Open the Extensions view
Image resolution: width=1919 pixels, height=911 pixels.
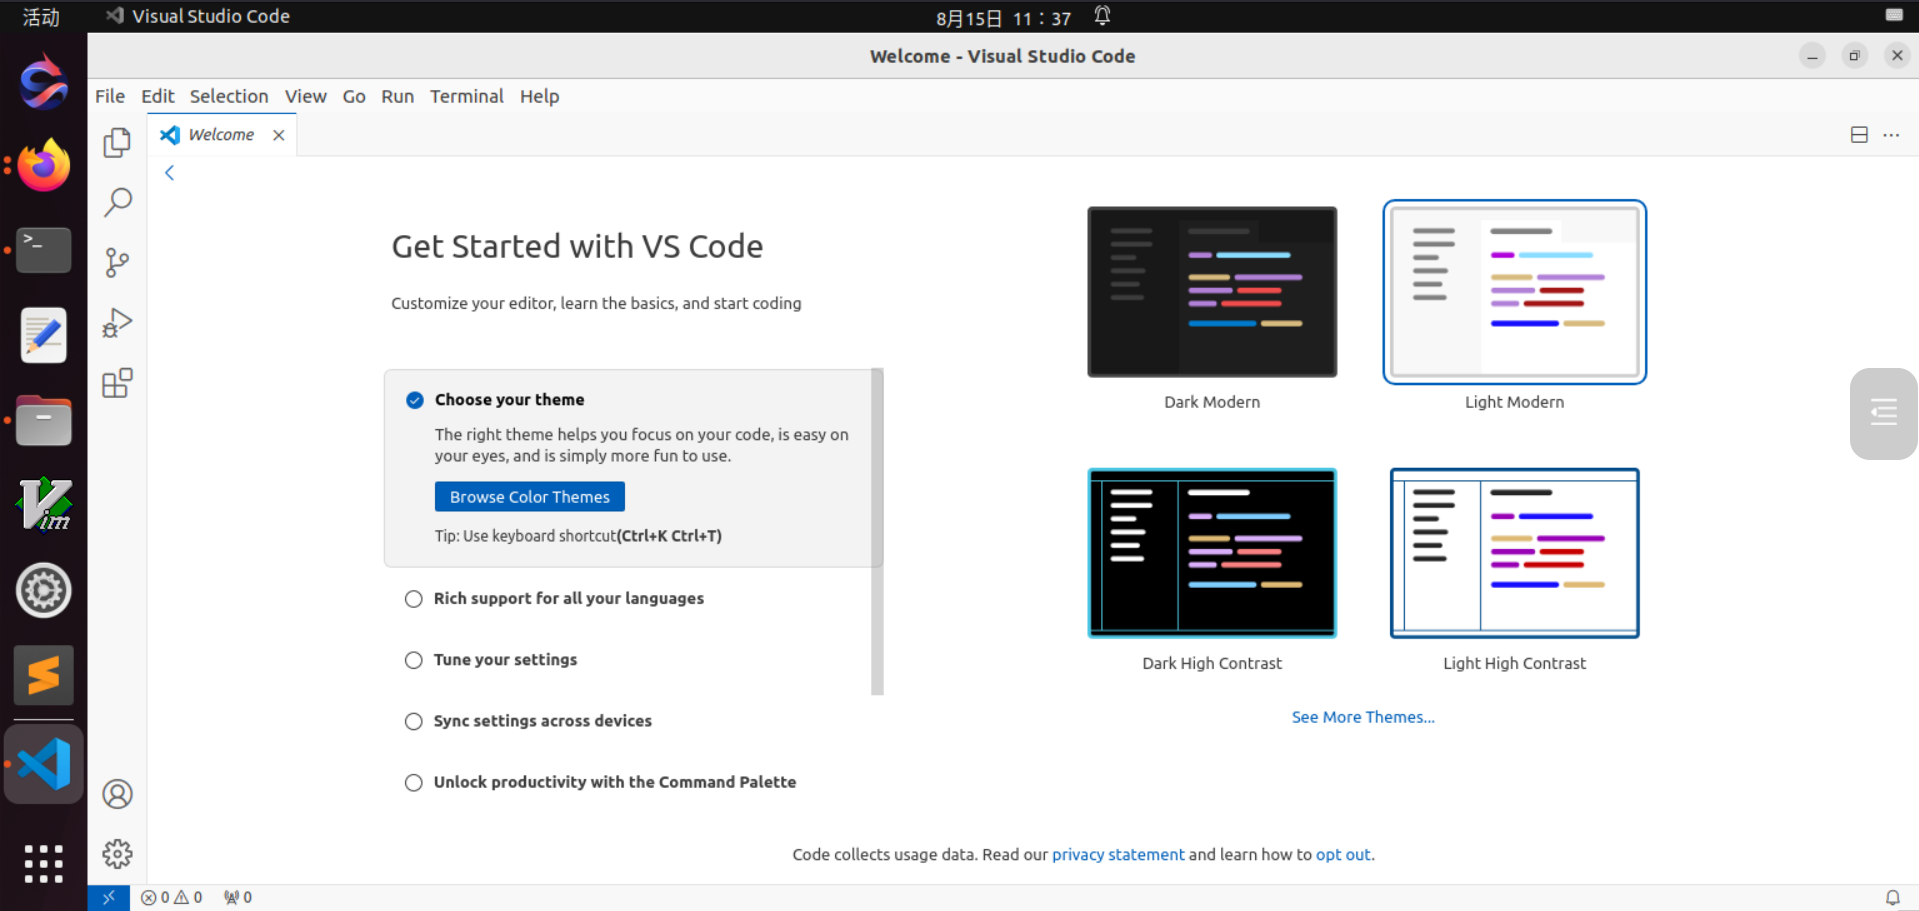(x=117, y=383)
